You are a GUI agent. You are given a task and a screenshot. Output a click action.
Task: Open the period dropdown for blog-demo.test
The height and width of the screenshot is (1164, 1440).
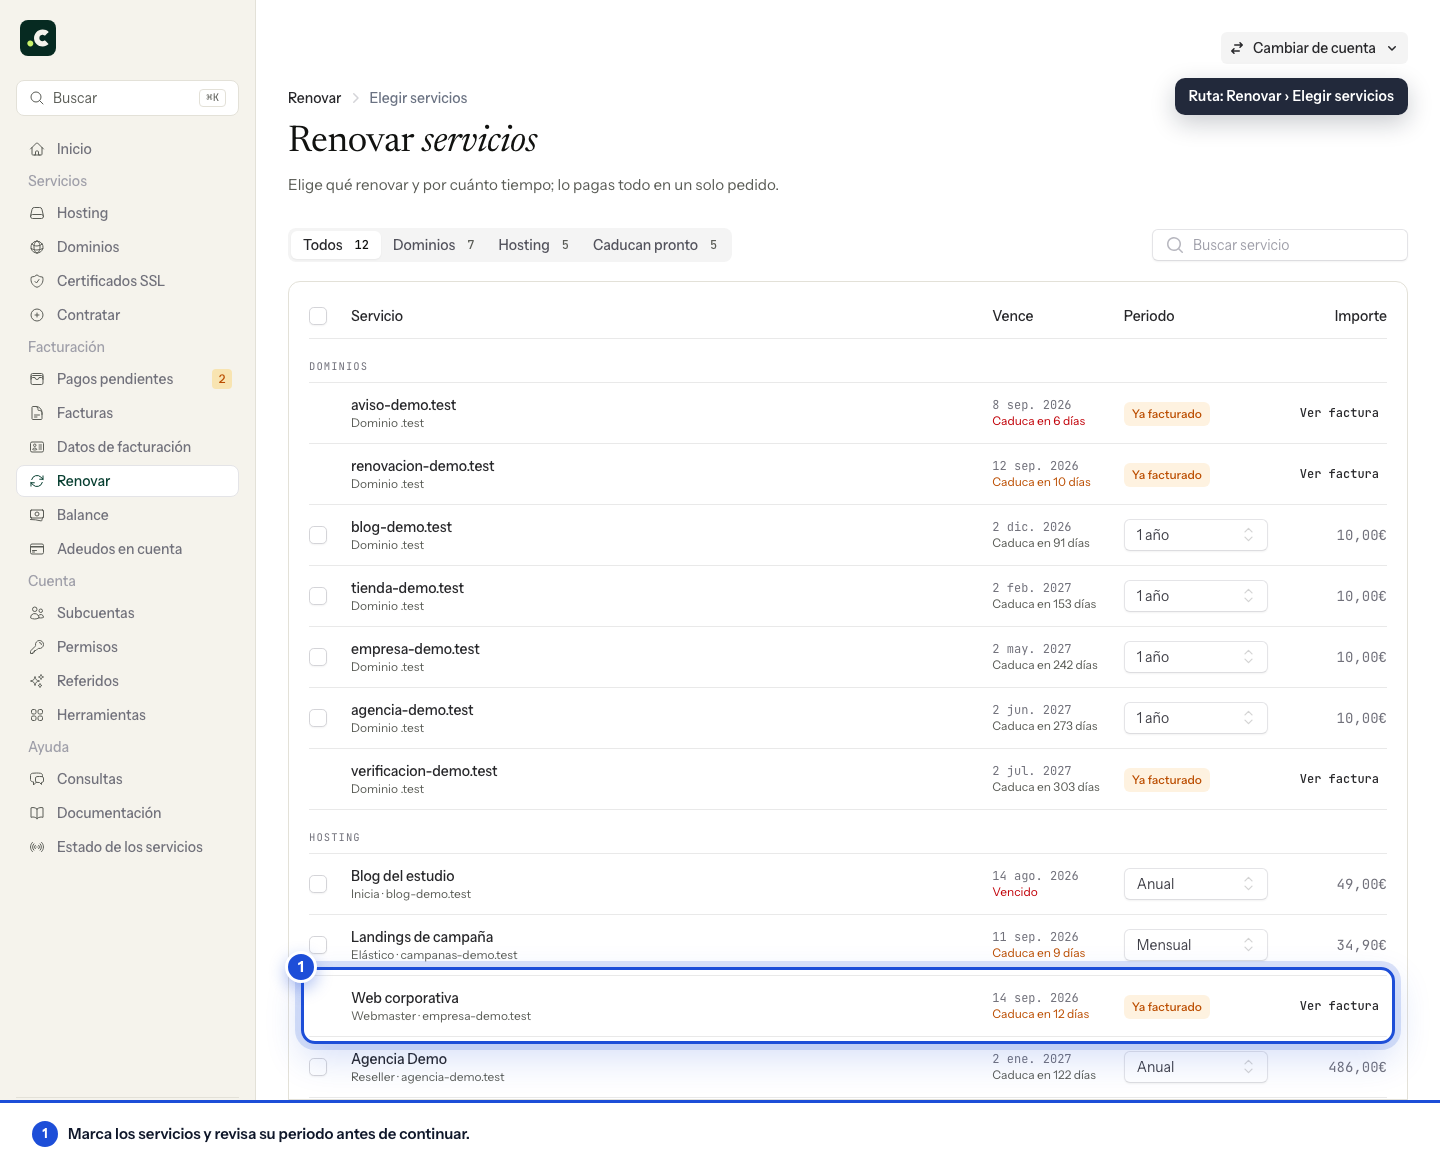pos(1195,535)
